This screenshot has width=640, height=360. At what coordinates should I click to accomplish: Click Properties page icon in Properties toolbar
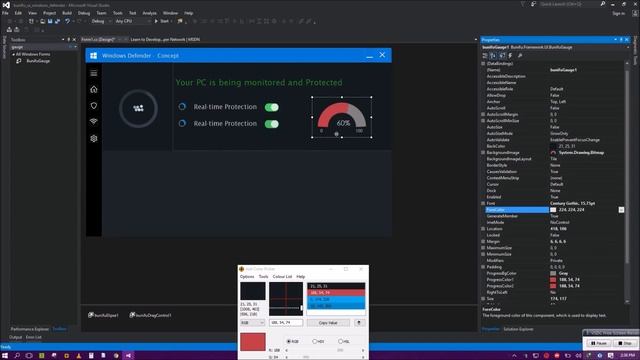502,56
